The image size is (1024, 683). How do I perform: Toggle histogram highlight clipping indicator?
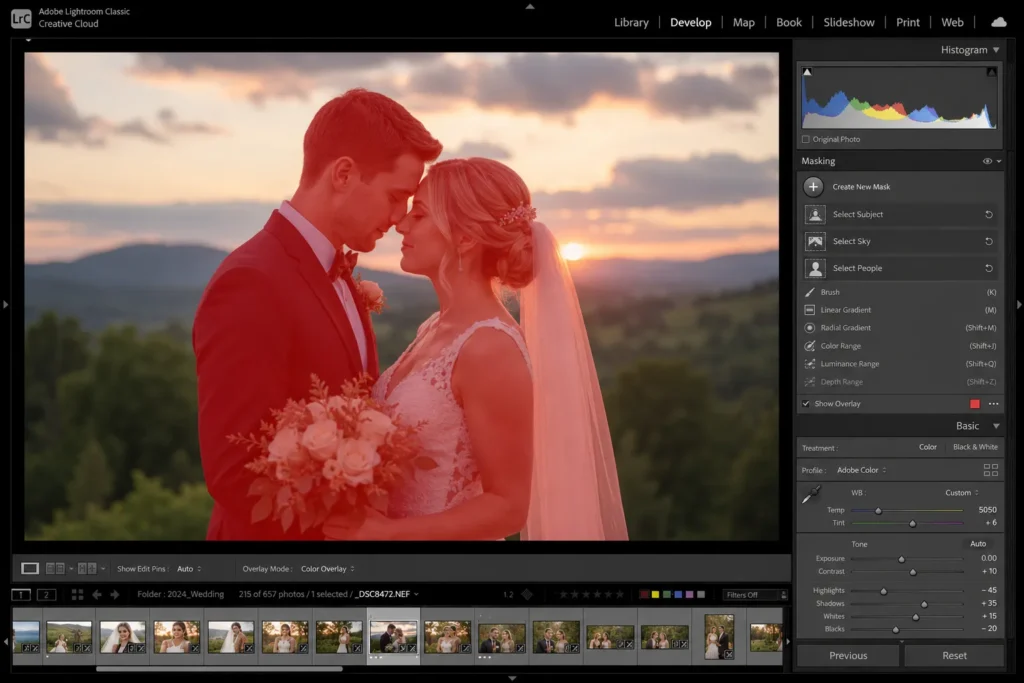(x=991, y=72)
